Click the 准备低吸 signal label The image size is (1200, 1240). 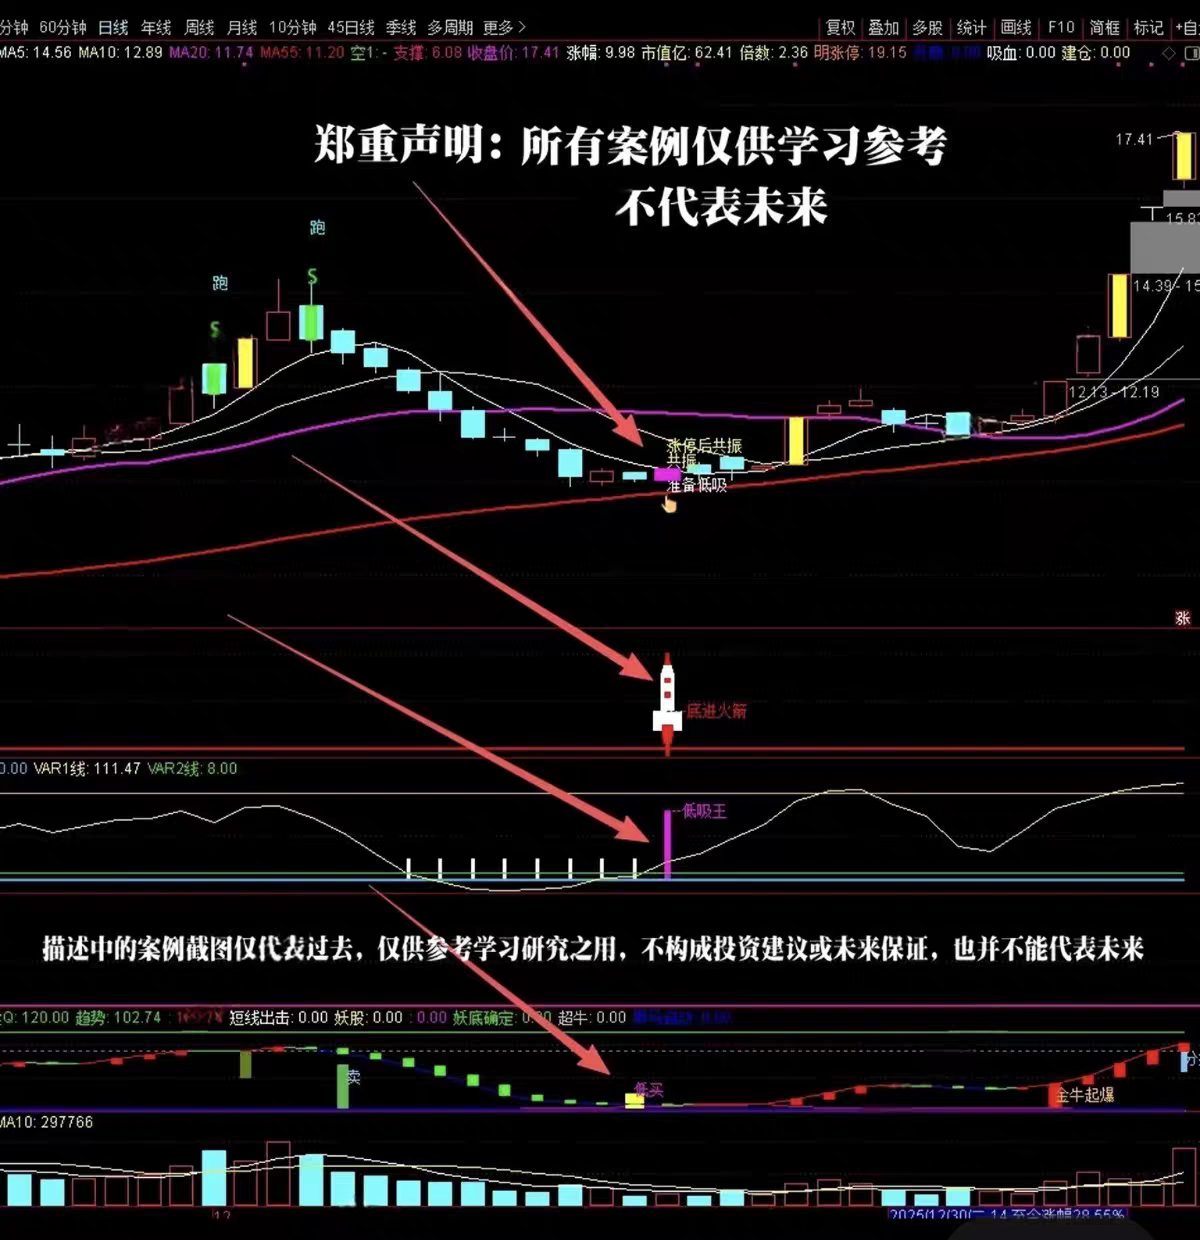[x=697, y=485]
